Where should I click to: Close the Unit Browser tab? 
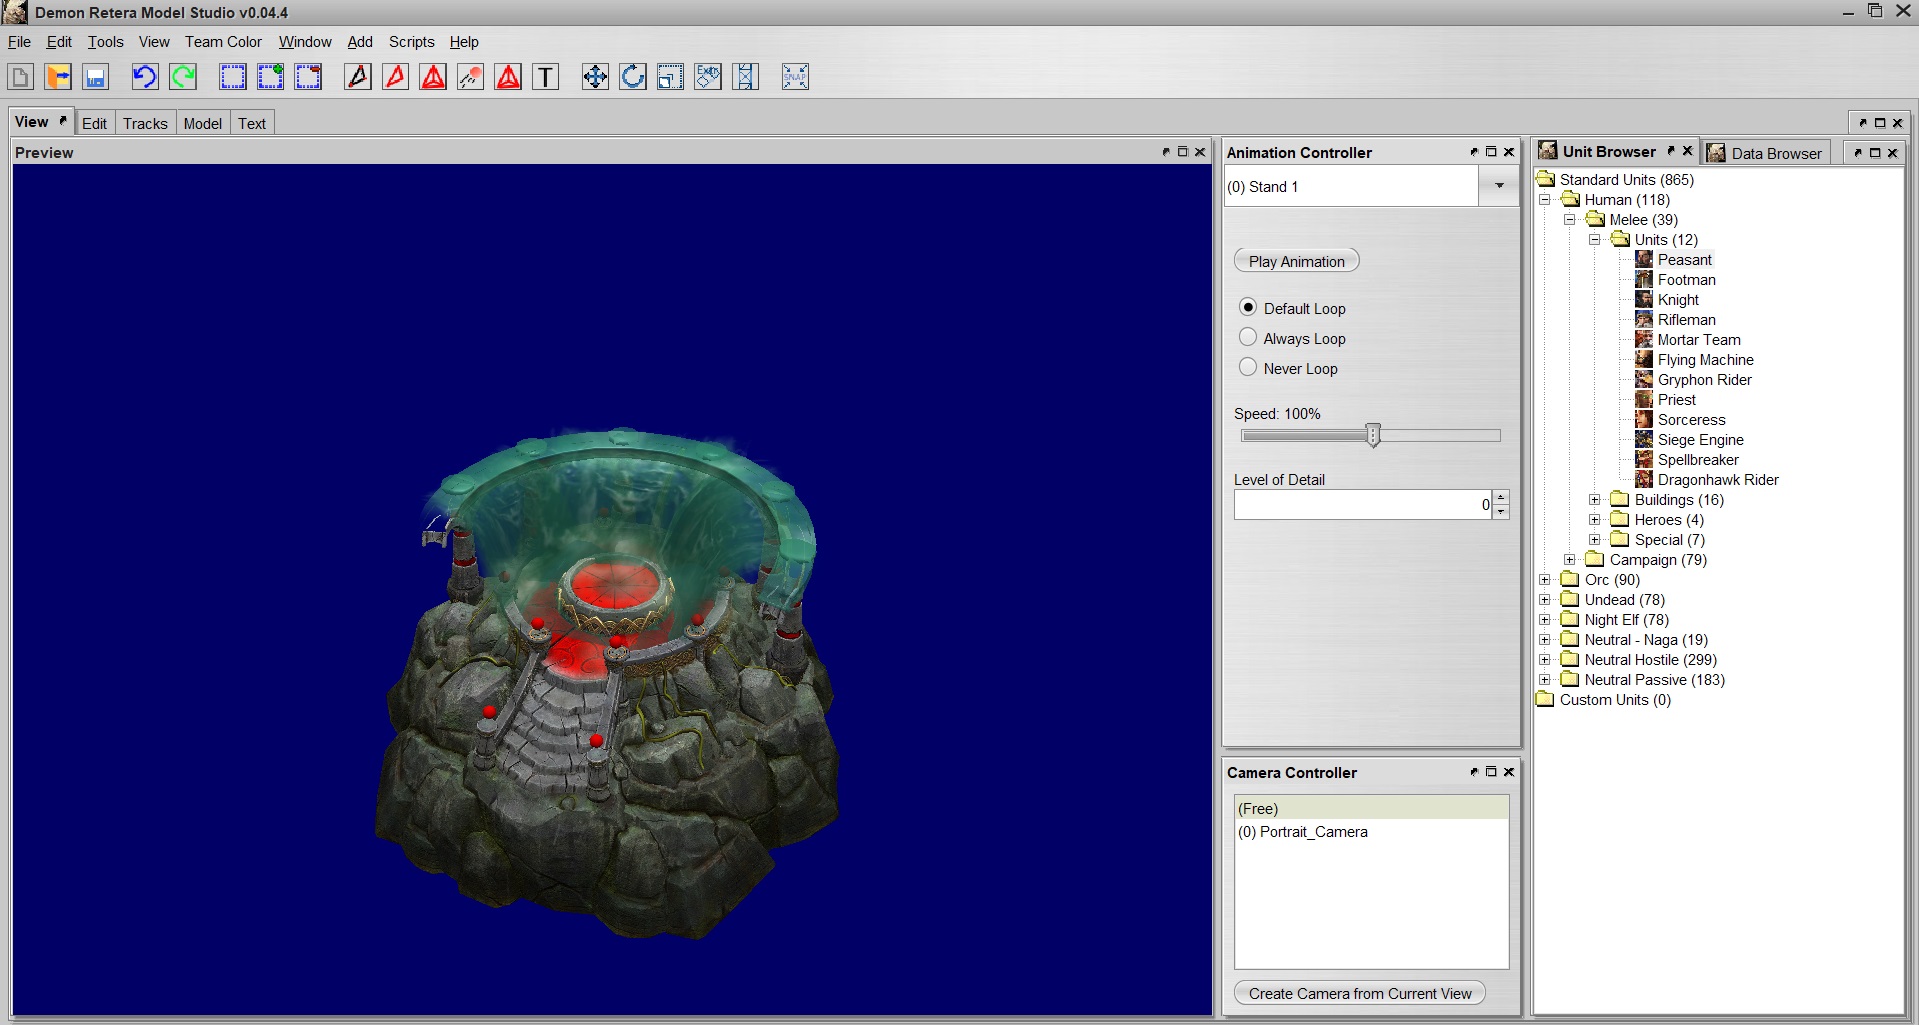point(1687,151)
